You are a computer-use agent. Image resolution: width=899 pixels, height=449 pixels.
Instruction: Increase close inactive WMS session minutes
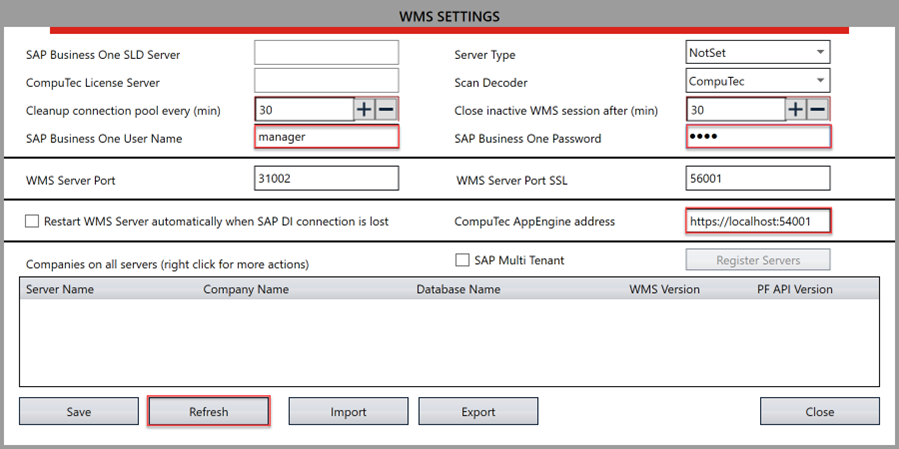click(796, 109)
